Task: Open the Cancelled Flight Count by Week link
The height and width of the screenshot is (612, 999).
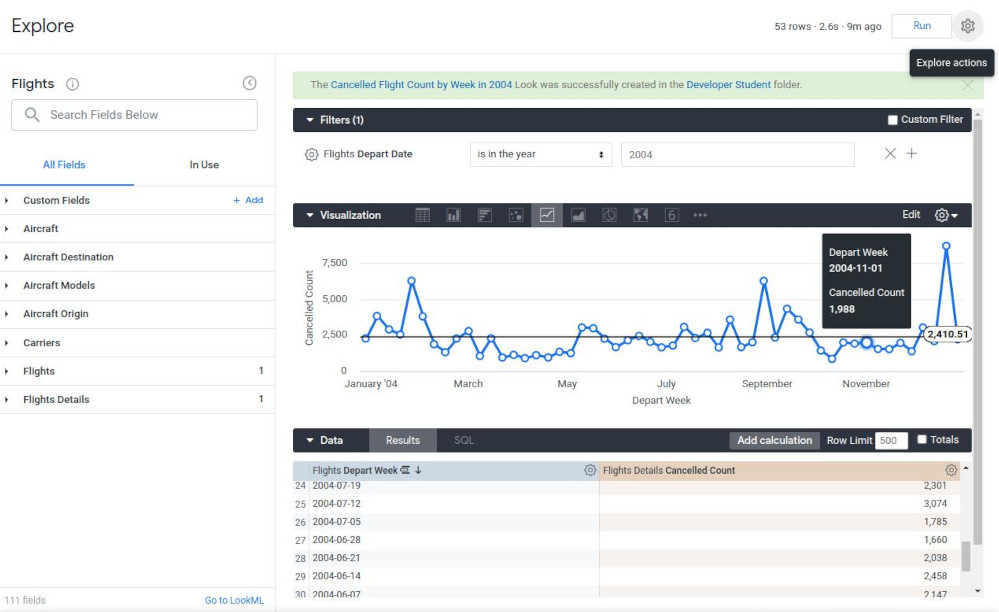Action: pos(421,85)
